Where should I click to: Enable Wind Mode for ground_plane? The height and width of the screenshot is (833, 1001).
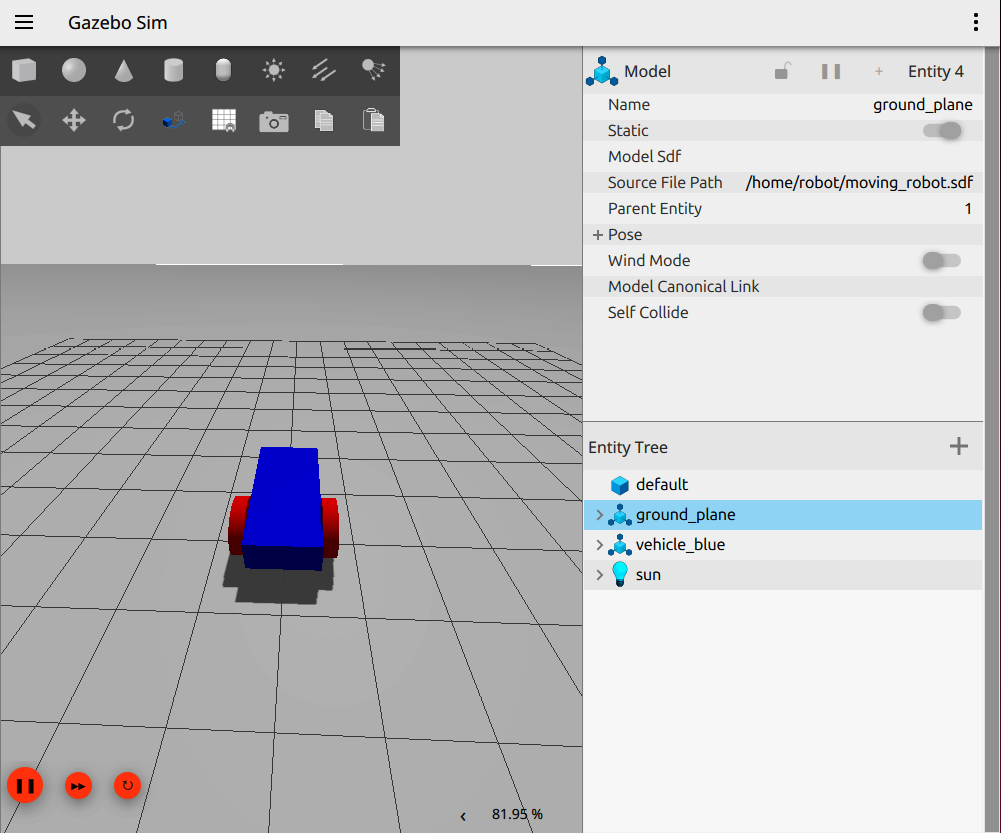click(941, 260)
